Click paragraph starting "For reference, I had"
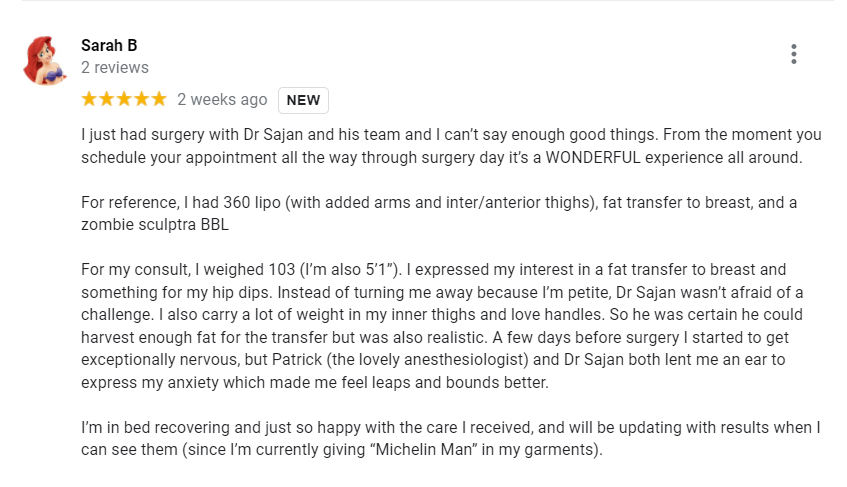 439,213
